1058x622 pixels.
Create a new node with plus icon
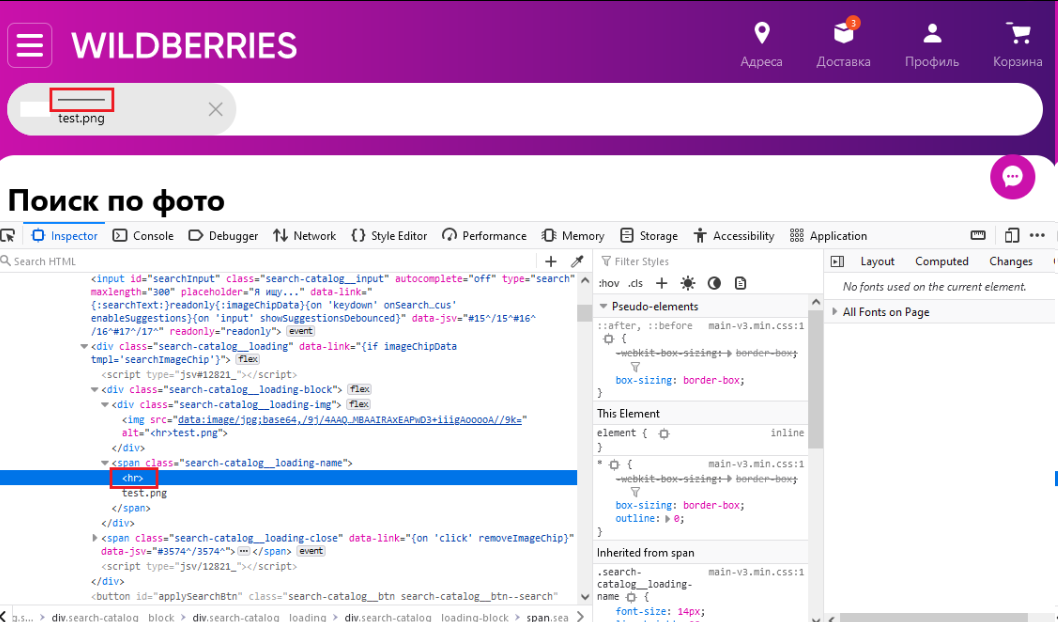click(x=551, y=261)
